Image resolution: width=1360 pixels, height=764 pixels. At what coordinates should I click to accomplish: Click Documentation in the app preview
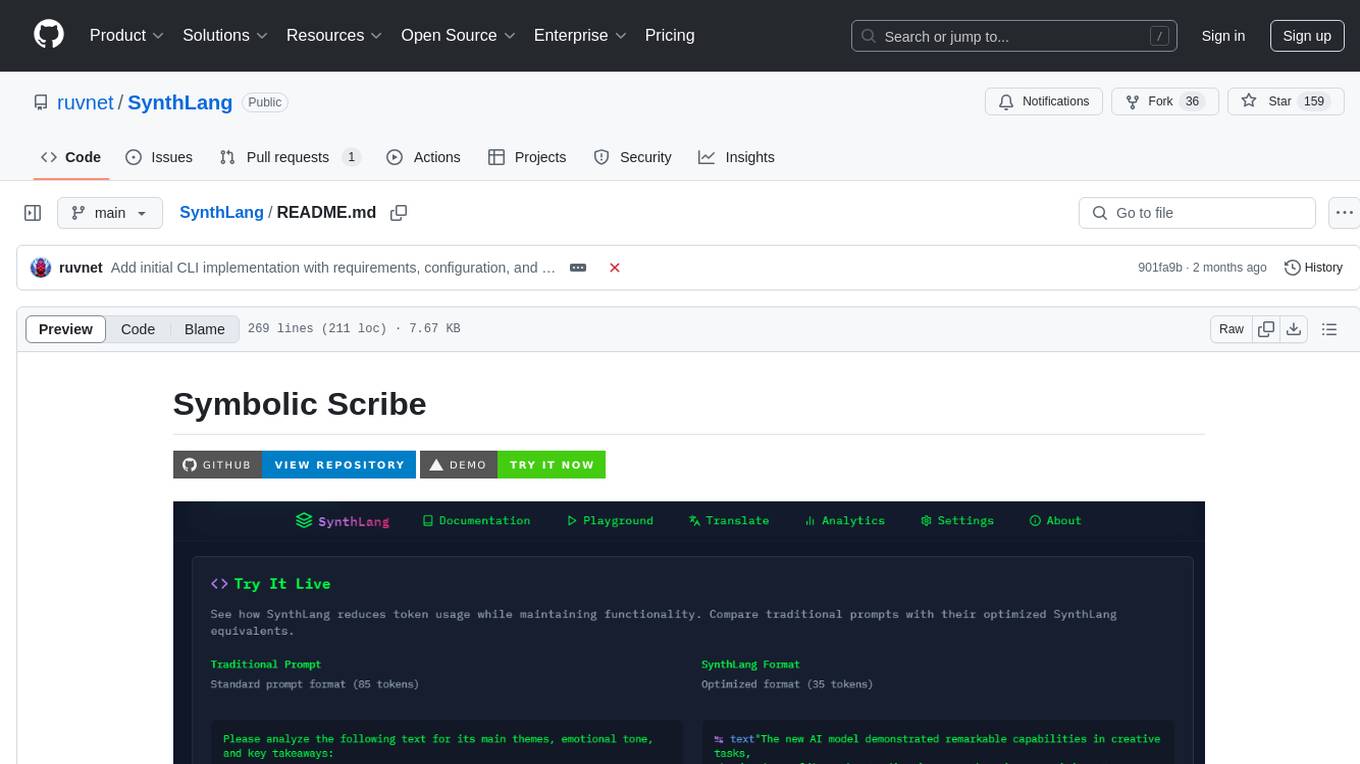[477, 521]
